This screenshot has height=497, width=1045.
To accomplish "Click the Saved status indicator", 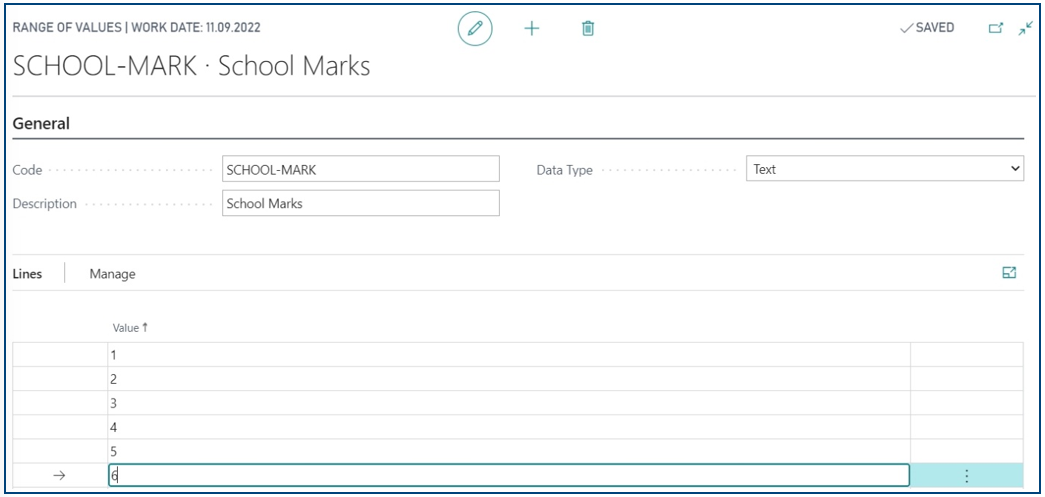I will (927, 28).
